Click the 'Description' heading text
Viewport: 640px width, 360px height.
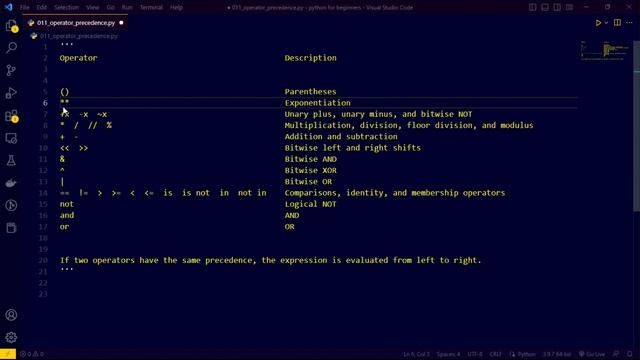[310, 58]
